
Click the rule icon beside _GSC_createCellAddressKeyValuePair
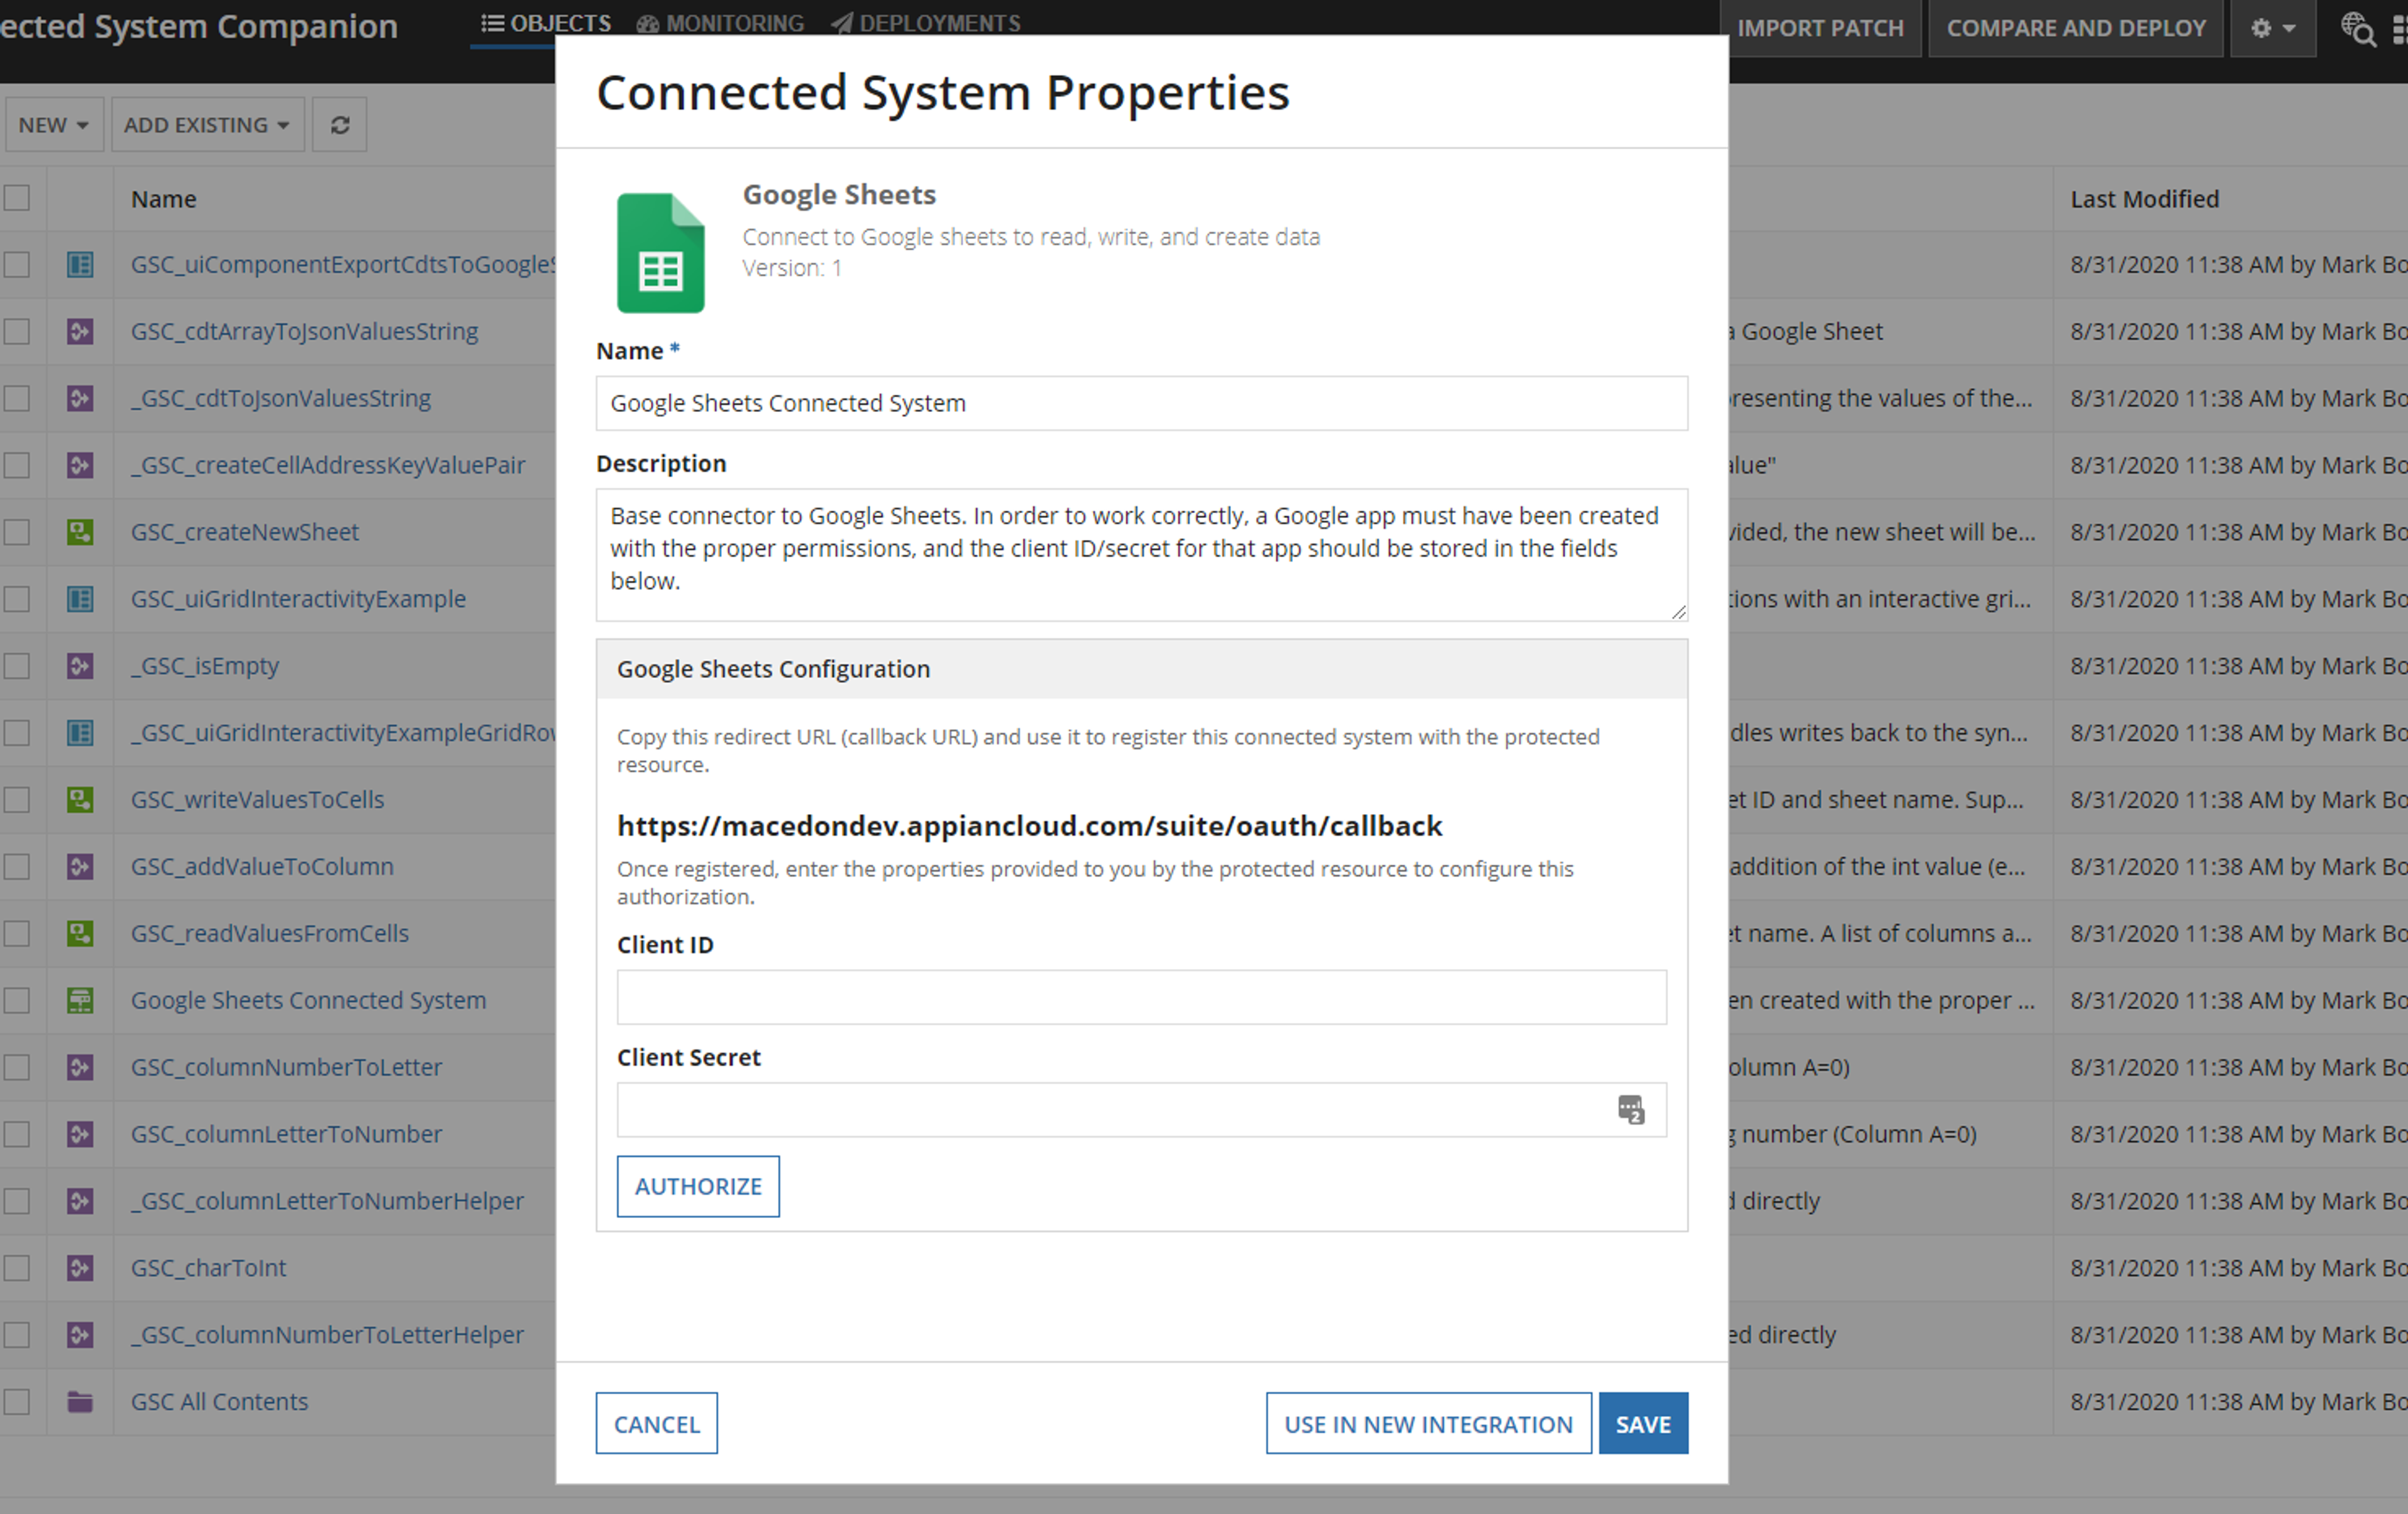pos(81,466)
